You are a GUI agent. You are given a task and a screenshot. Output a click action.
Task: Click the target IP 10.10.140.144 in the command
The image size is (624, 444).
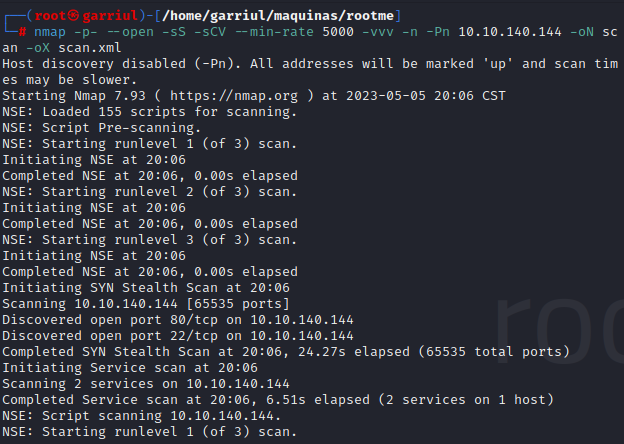(x=510, y=32)
